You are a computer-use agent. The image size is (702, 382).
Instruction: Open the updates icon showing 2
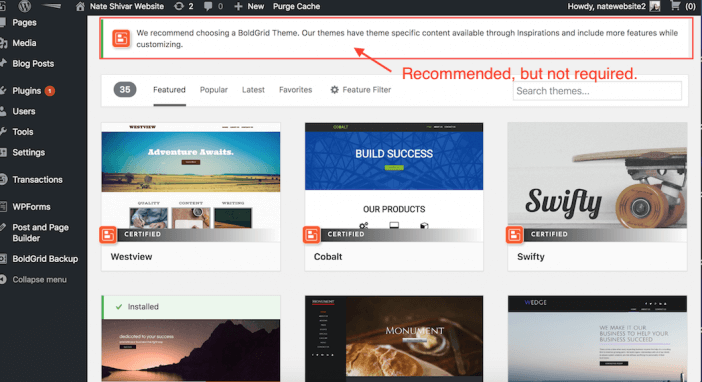179,6
